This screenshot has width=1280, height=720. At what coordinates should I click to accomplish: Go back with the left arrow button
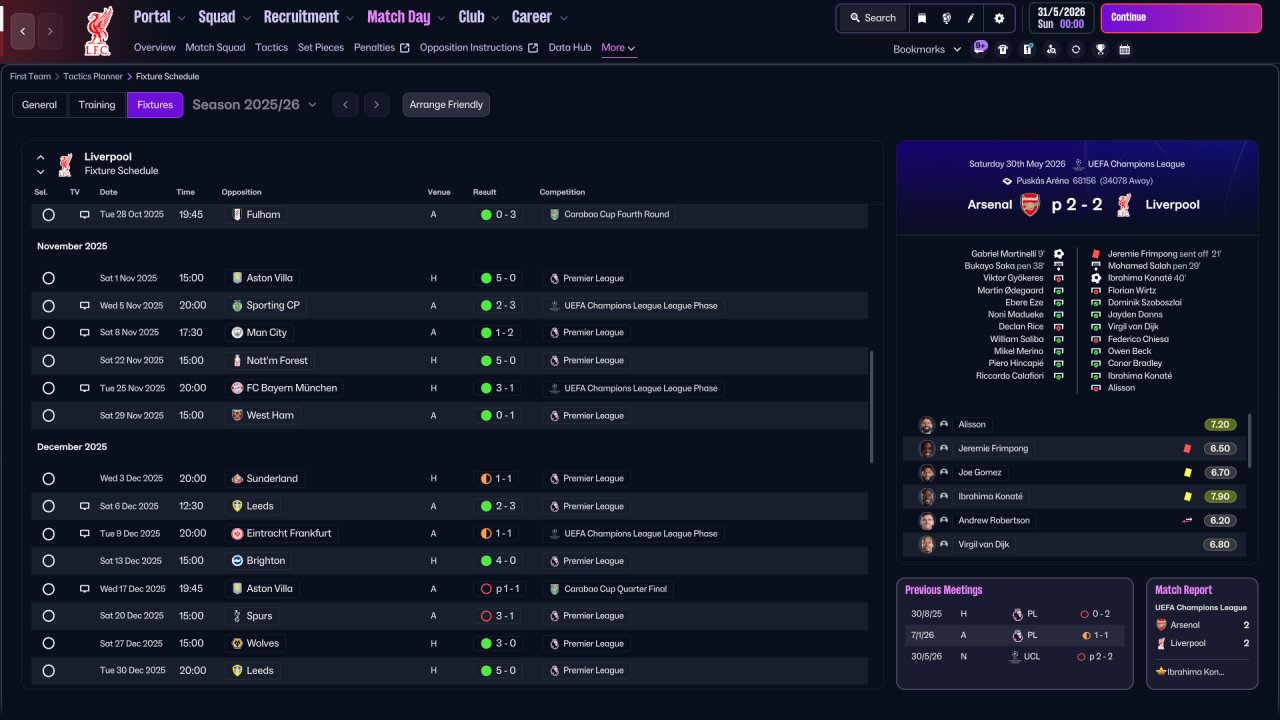23,31
